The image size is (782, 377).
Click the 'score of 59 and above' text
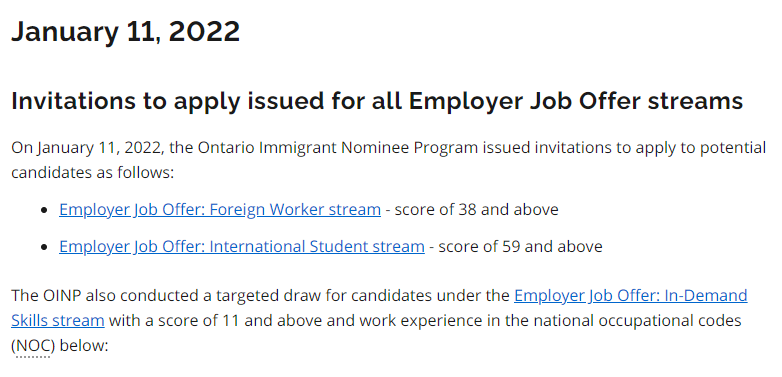(x=520, y=246)
